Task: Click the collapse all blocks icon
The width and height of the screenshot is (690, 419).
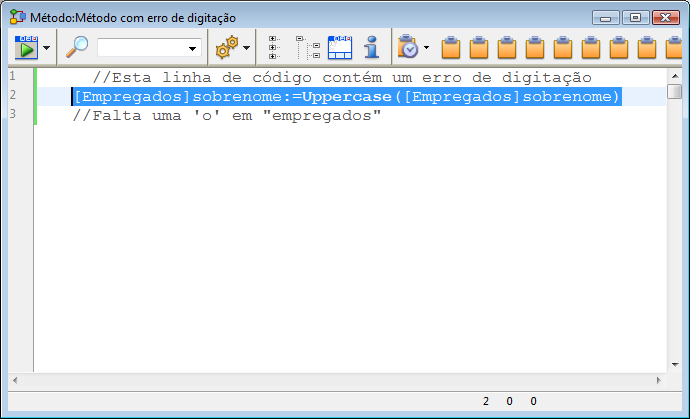Action: click(275, 47)
